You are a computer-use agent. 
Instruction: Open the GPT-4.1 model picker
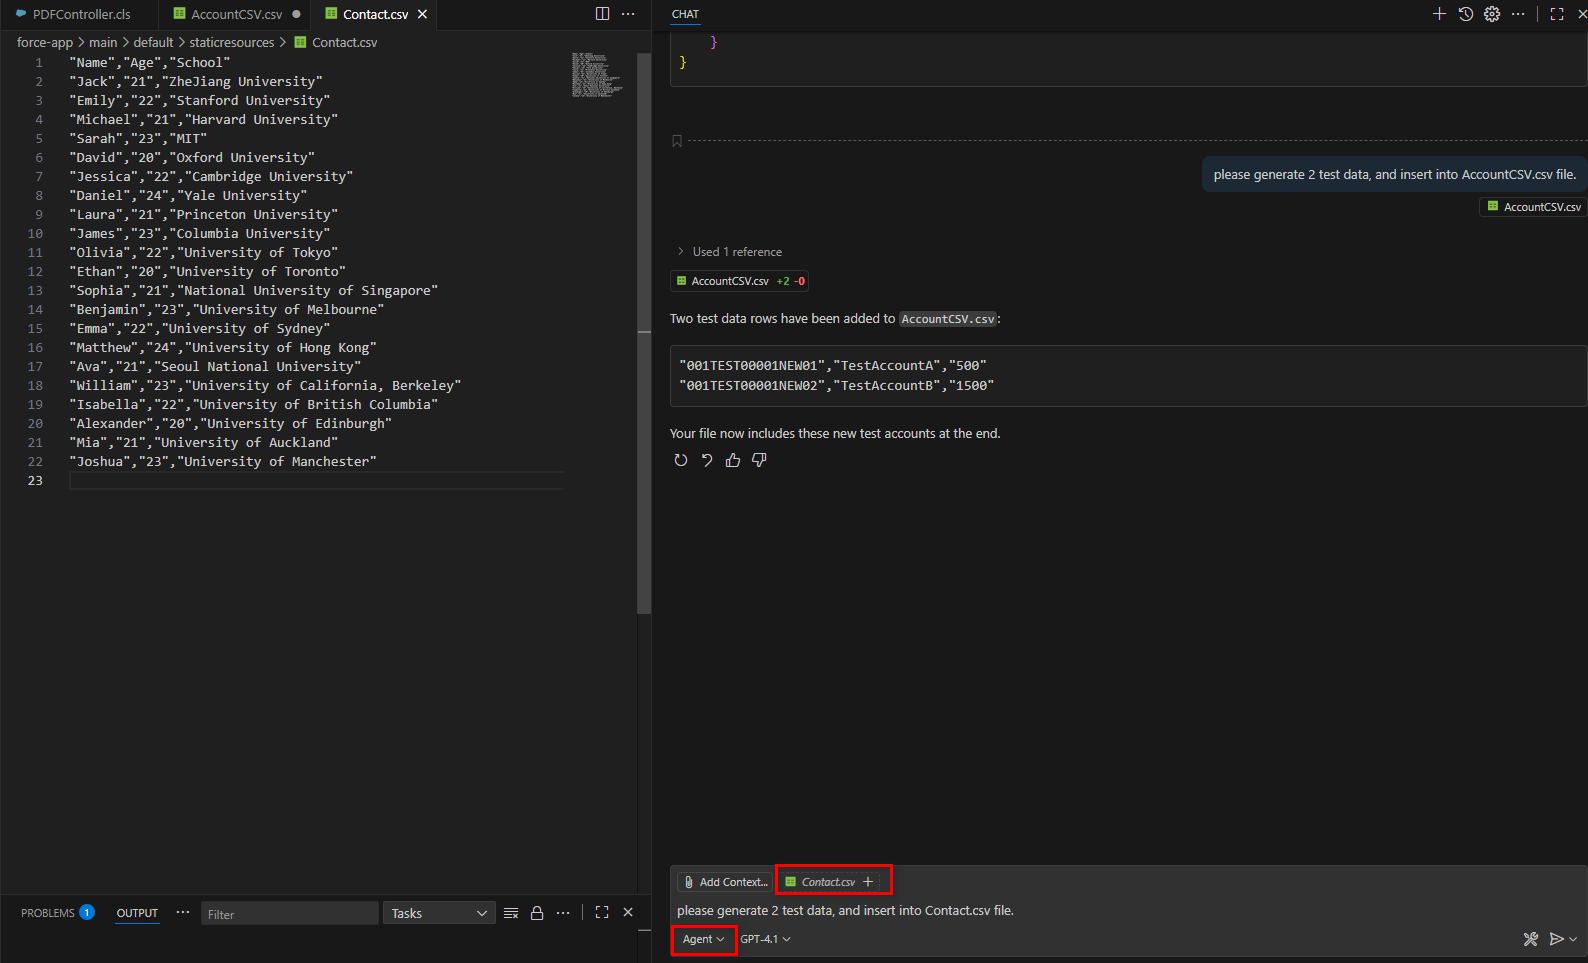(x=765, y=939)
